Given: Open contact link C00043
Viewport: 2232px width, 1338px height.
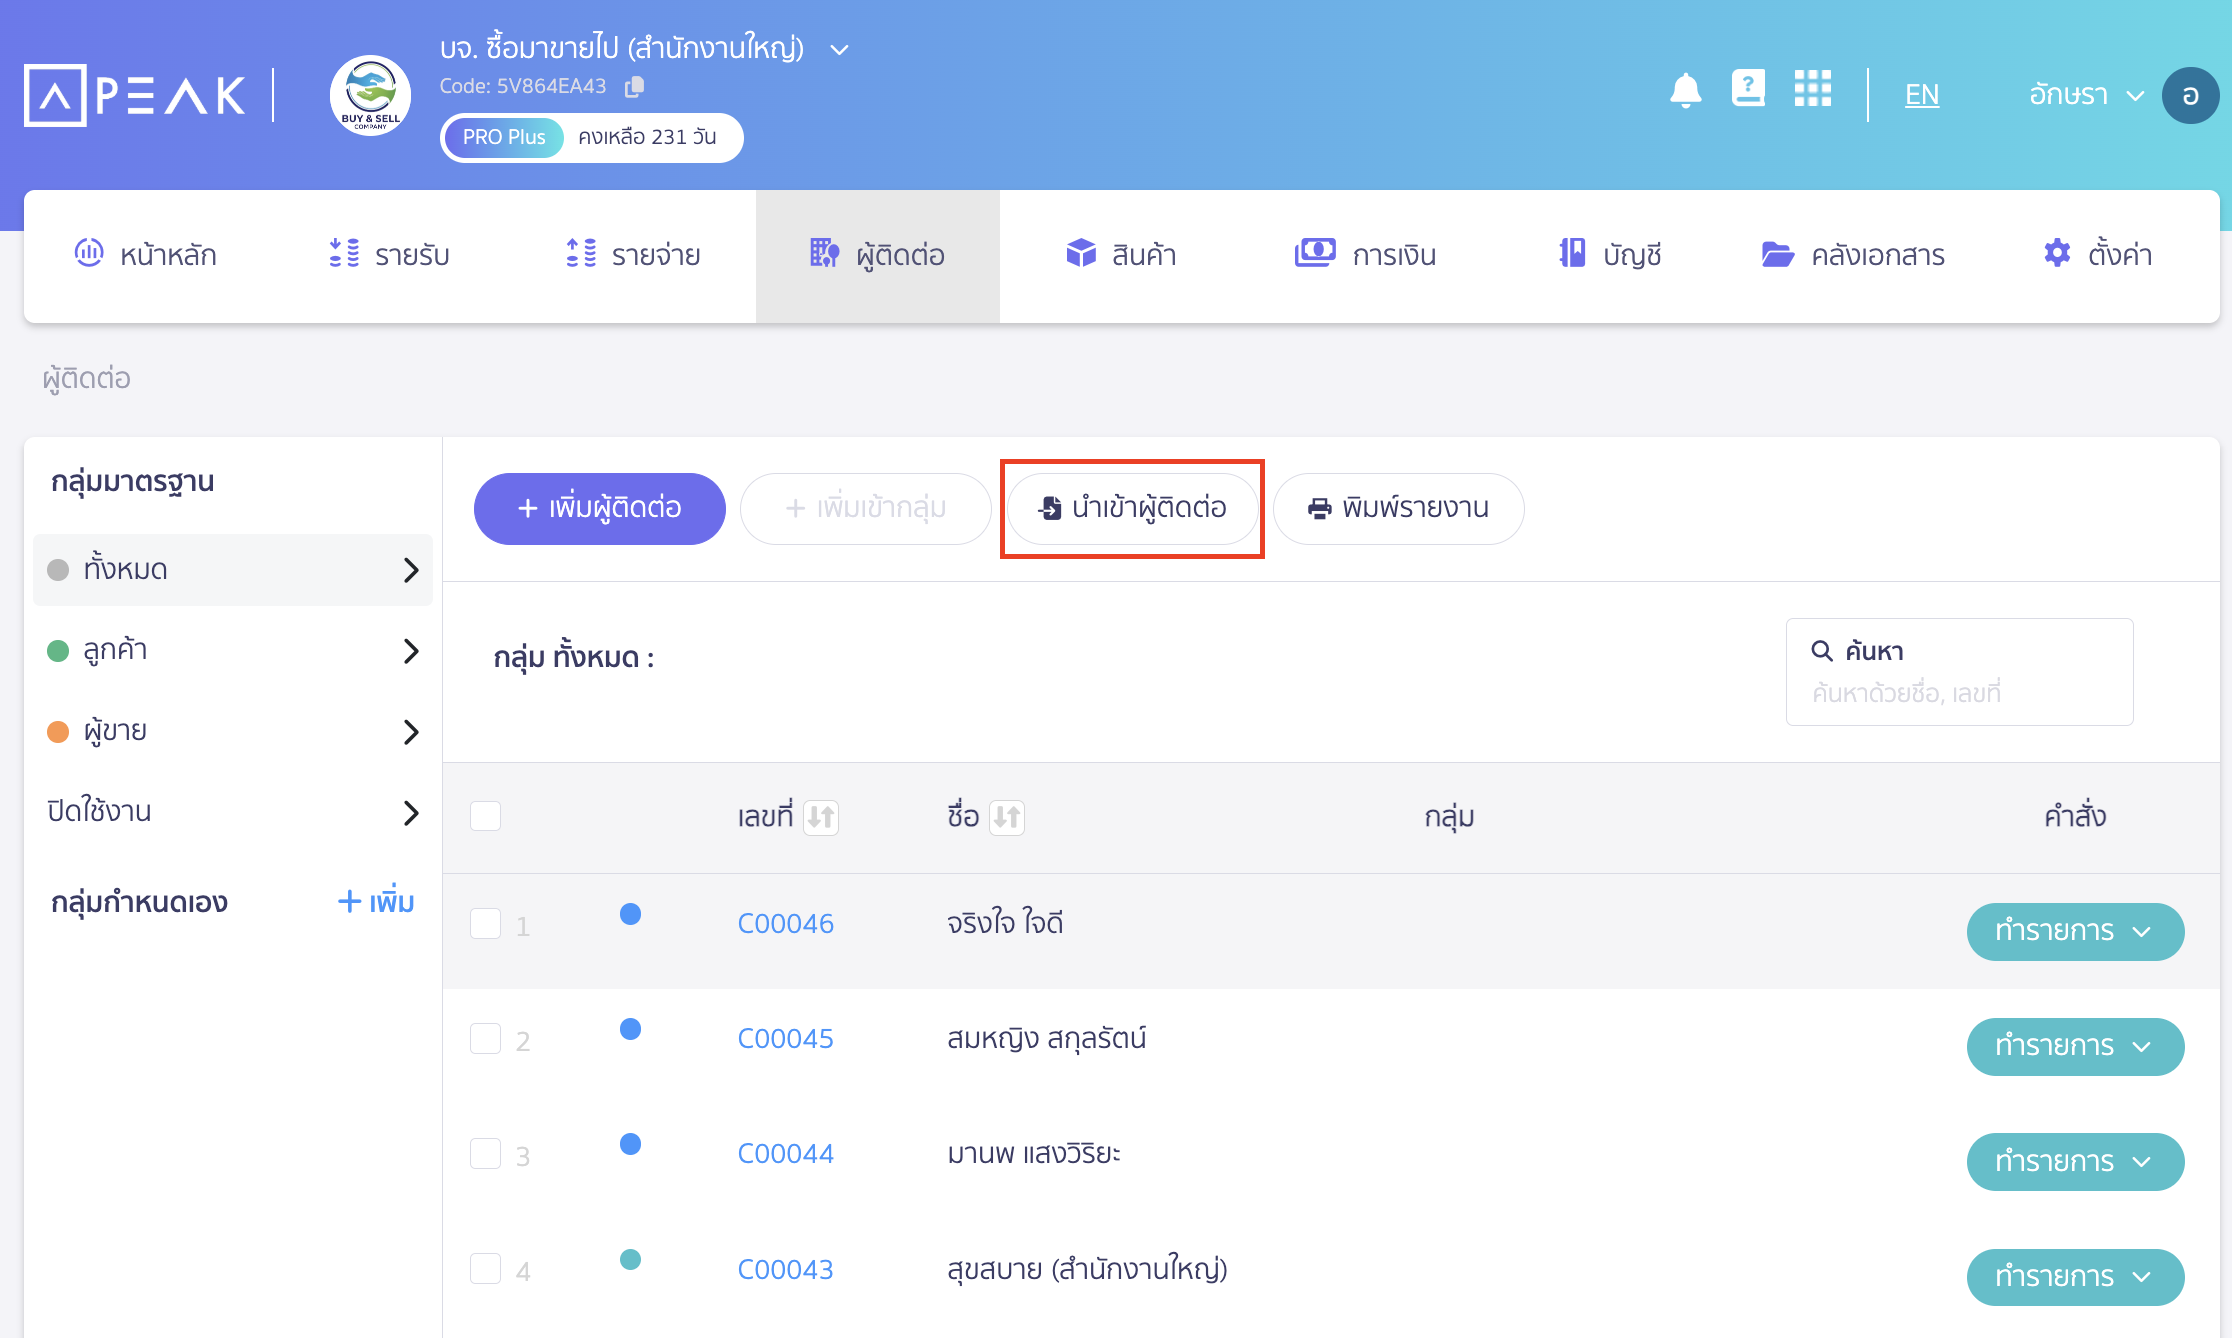Looking at the screenshot, I should (x=785, y=1269).
